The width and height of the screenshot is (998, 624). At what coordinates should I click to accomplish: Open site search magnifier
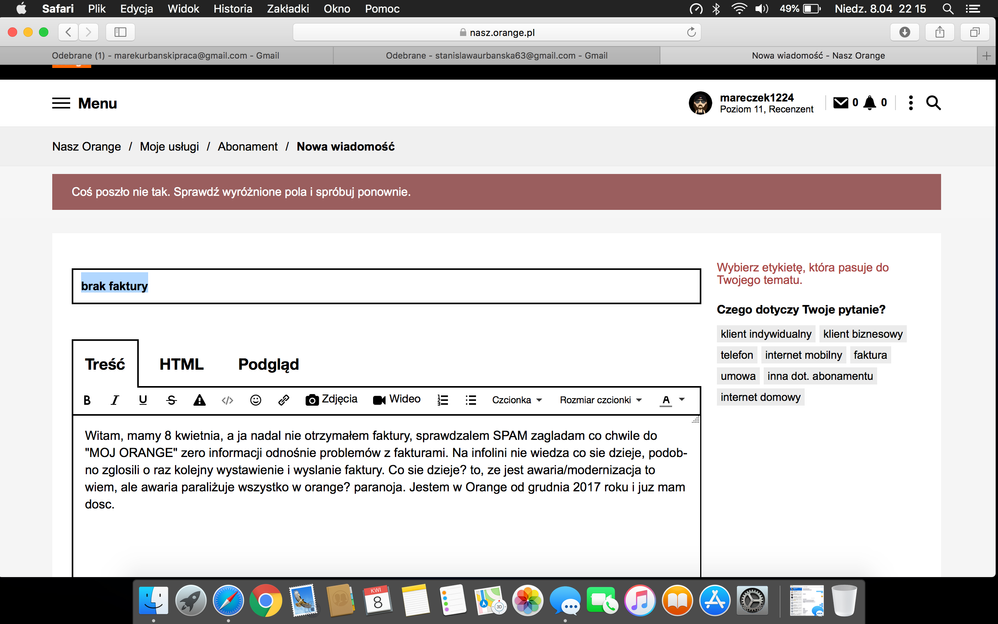[933, 103]
